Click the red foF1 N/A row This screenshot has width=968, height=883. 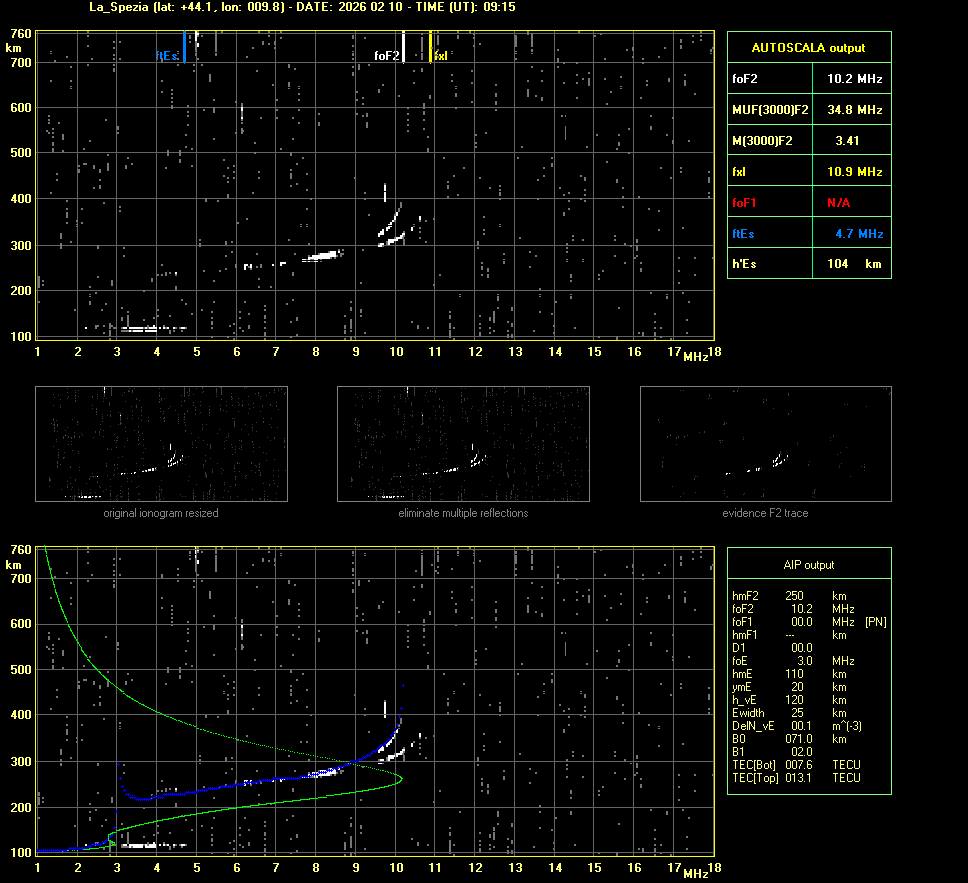[808, 202]
